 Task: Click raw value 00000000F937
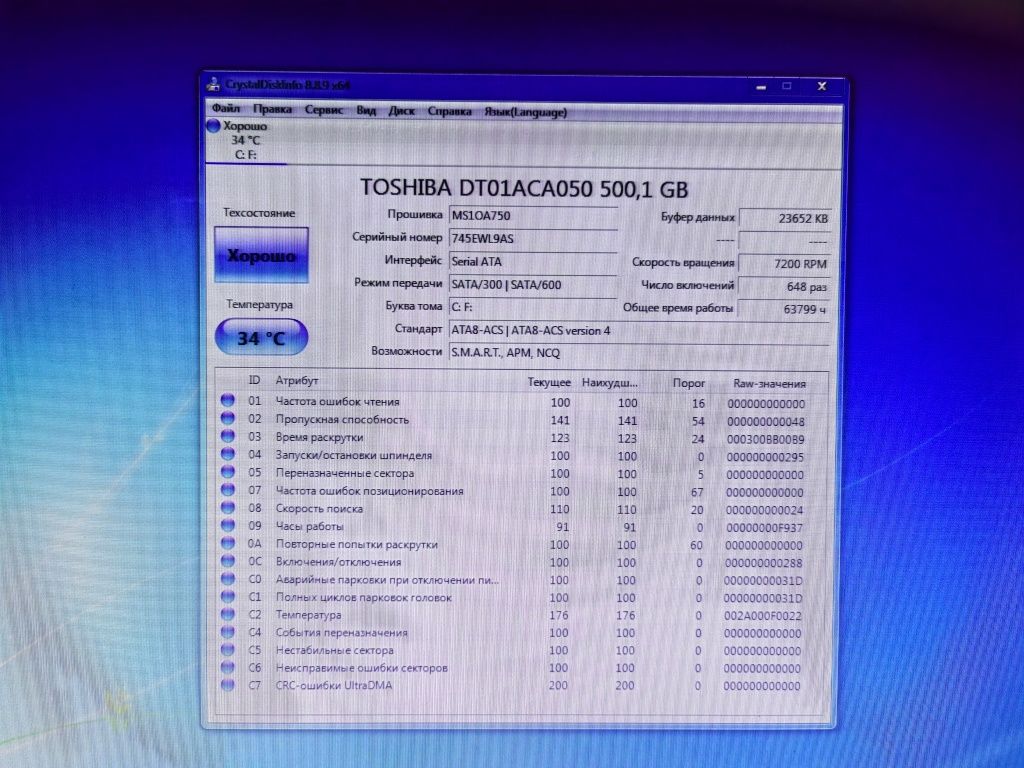pos(764,528)
